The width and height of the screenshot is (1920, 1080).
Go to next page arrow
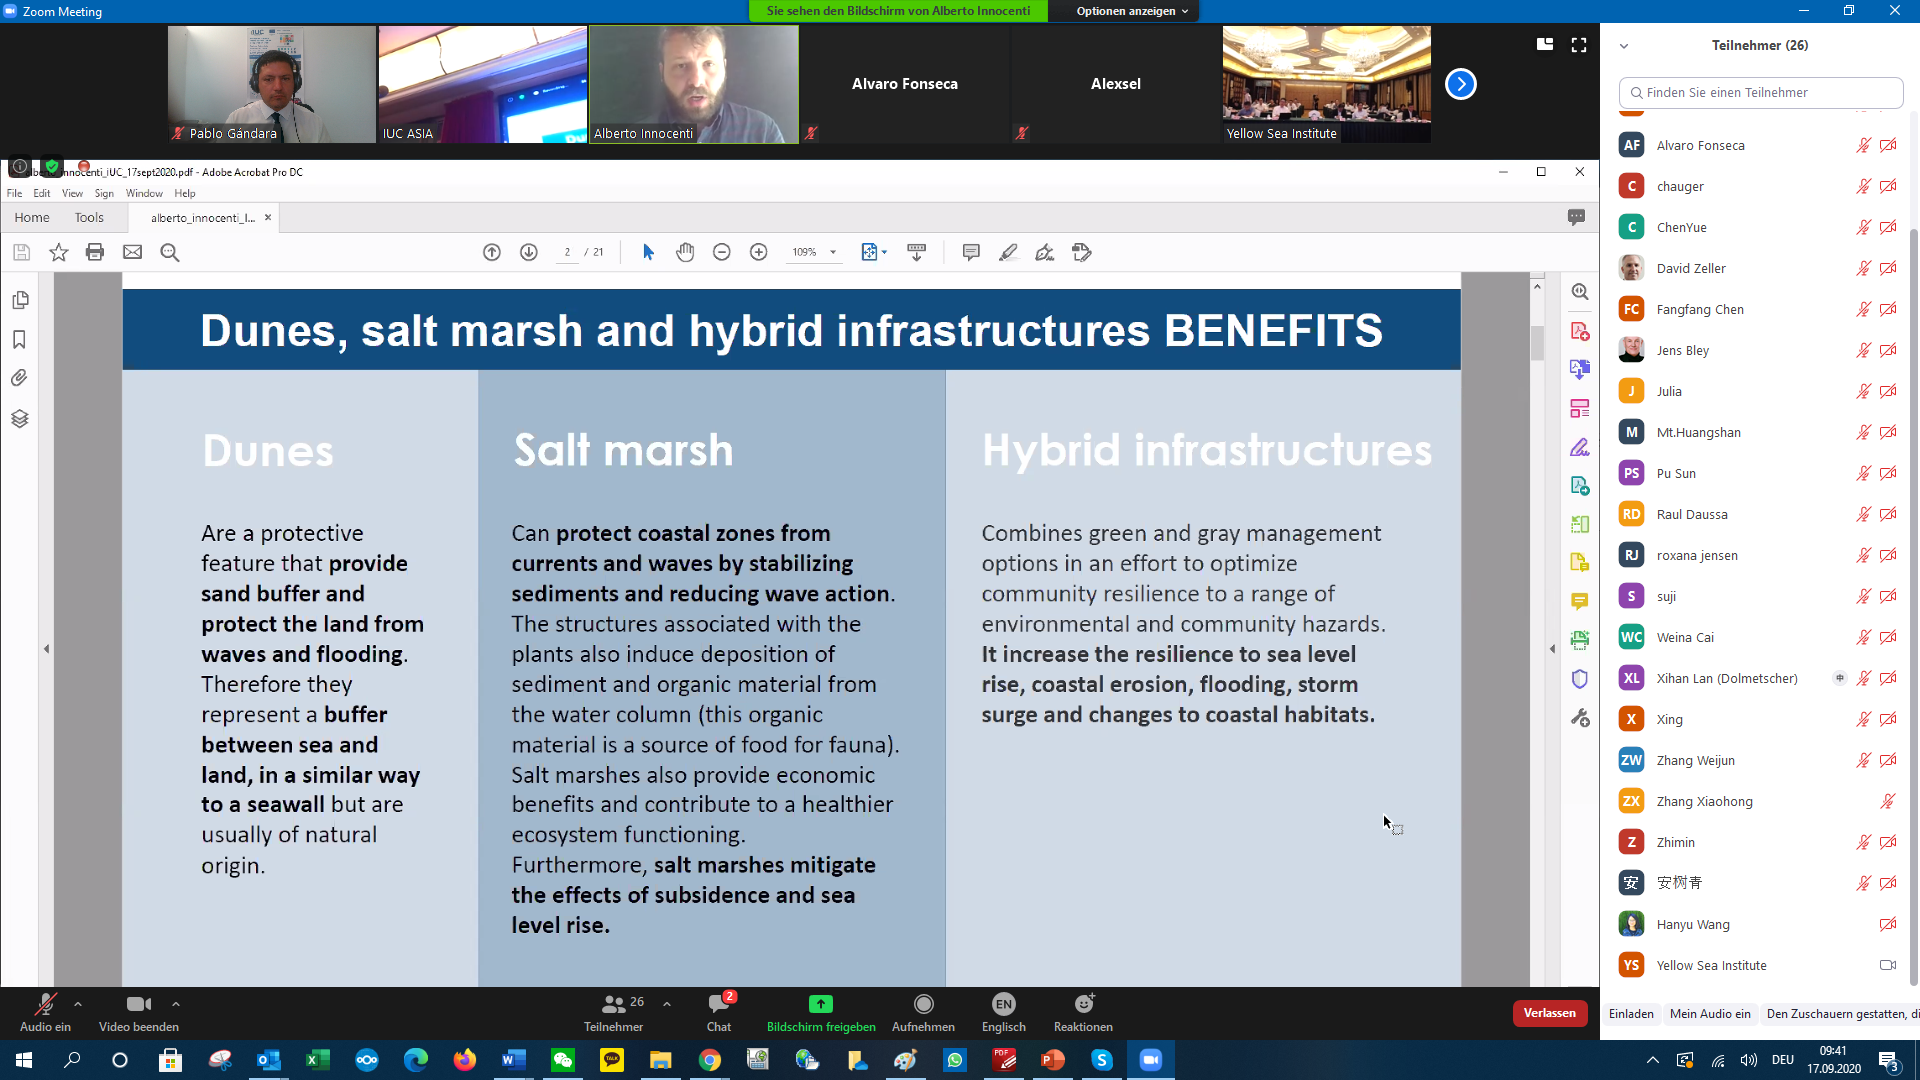pyautogui.click(x=529, y=252)
